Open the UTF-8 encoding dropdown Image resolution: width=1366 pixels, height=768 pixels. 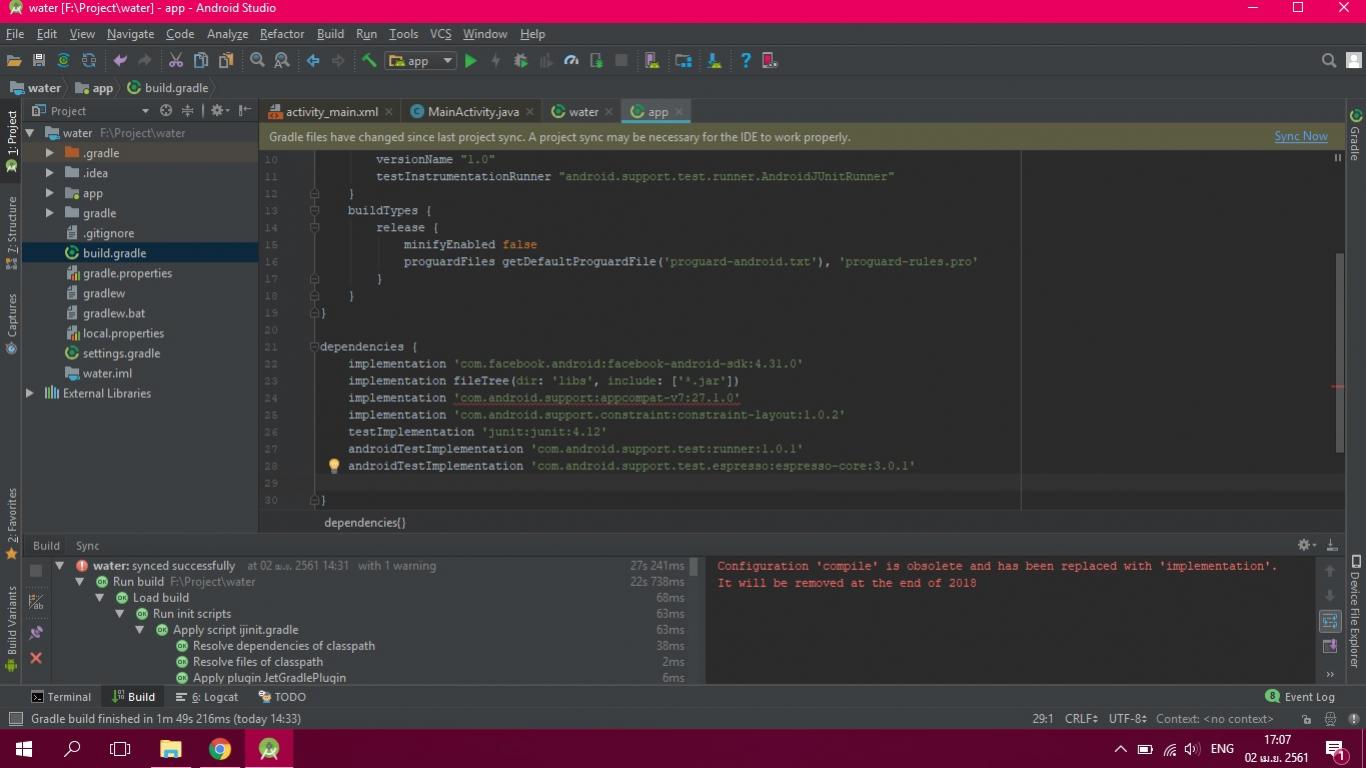pos(1127,719)
